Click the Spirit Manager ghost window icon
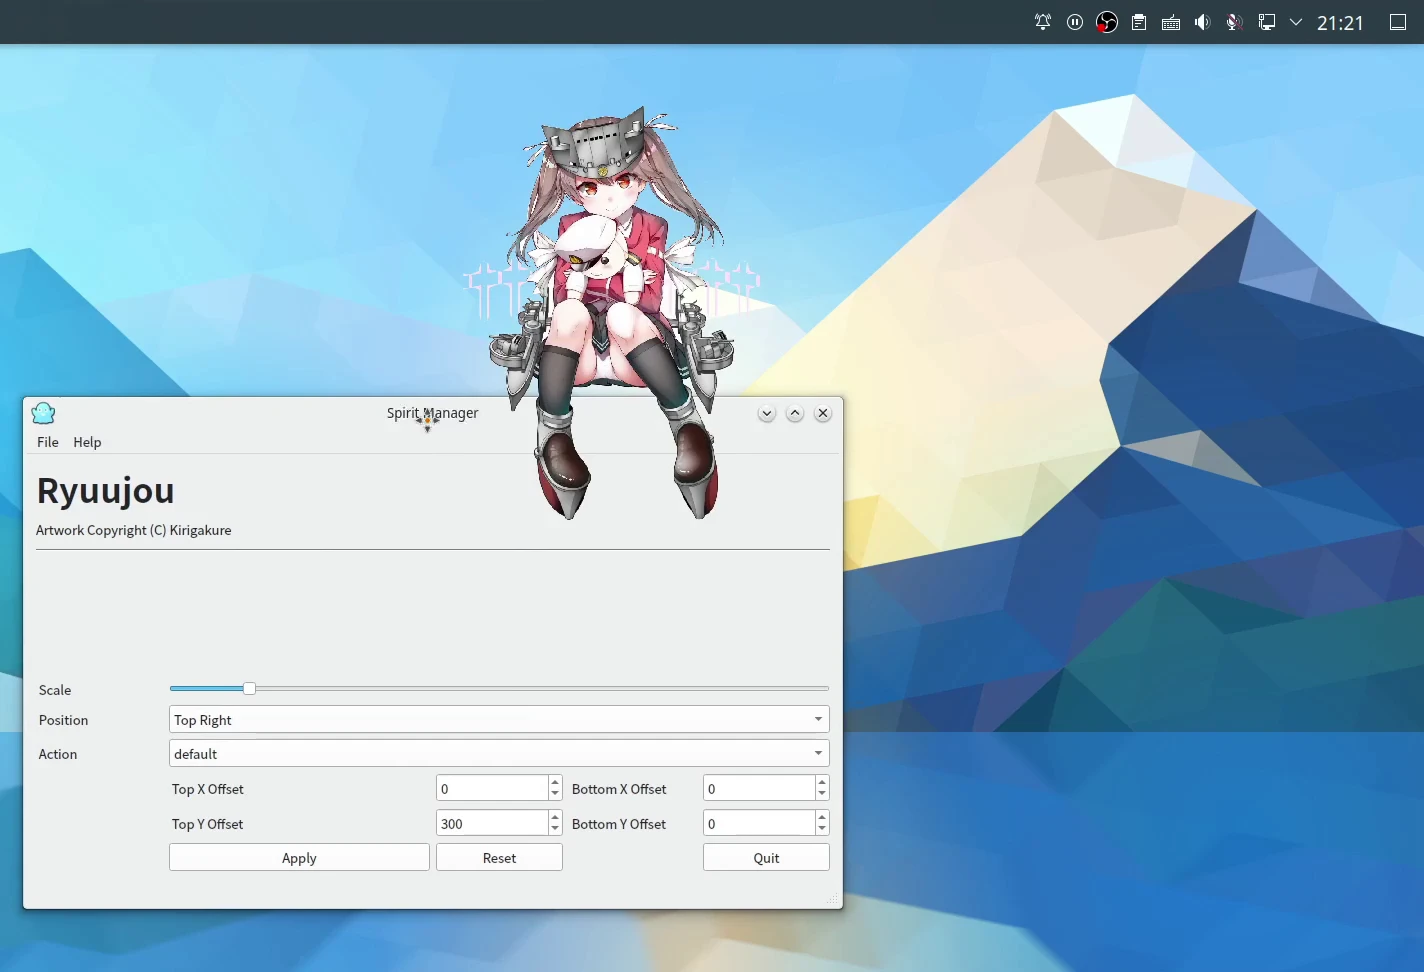This screenshot has height=972, width=1424. click(x=43, y=413)
